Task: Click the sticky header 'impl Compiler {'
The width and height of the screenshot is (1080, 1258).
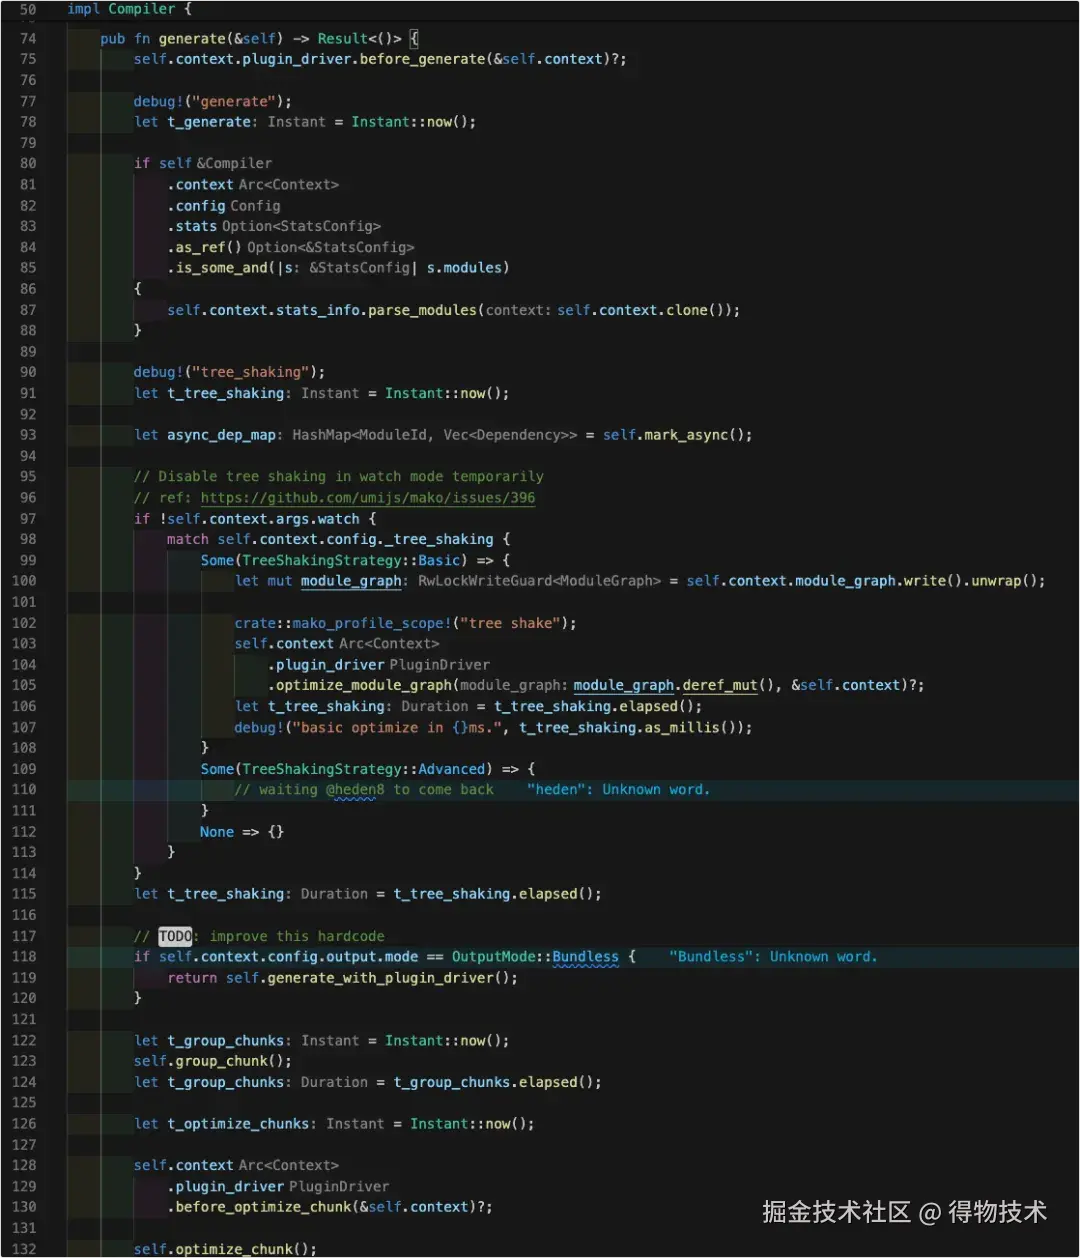Action: tap(129, 9)
